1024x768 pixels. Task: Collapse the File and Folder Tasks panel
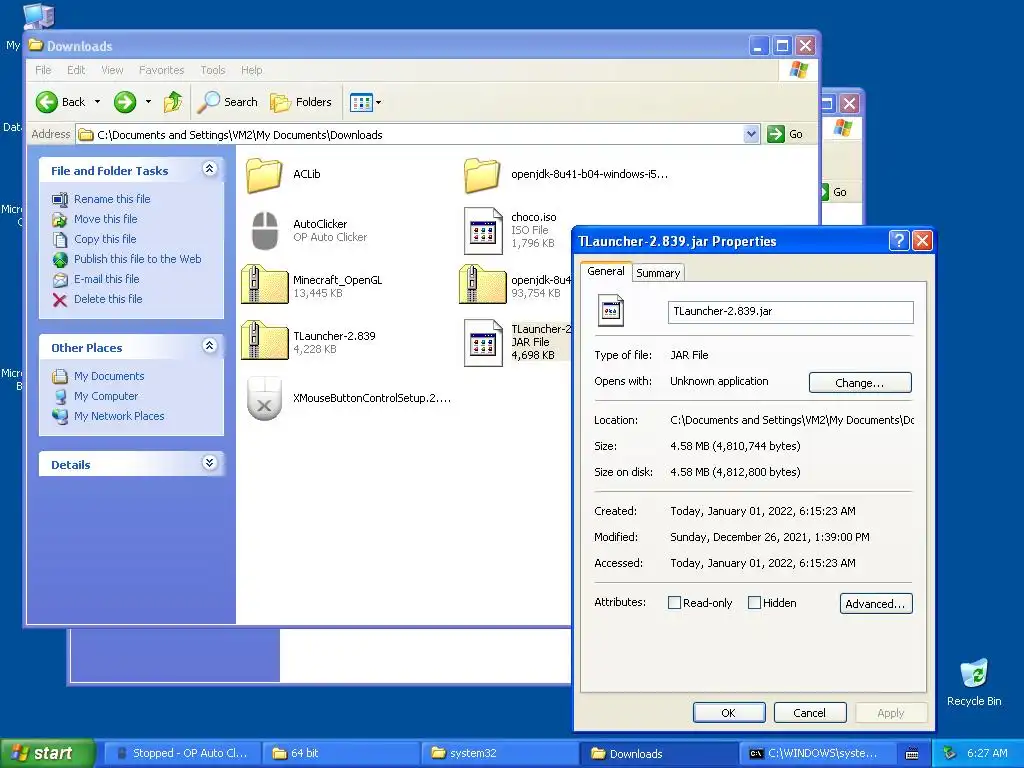[209, 169]
